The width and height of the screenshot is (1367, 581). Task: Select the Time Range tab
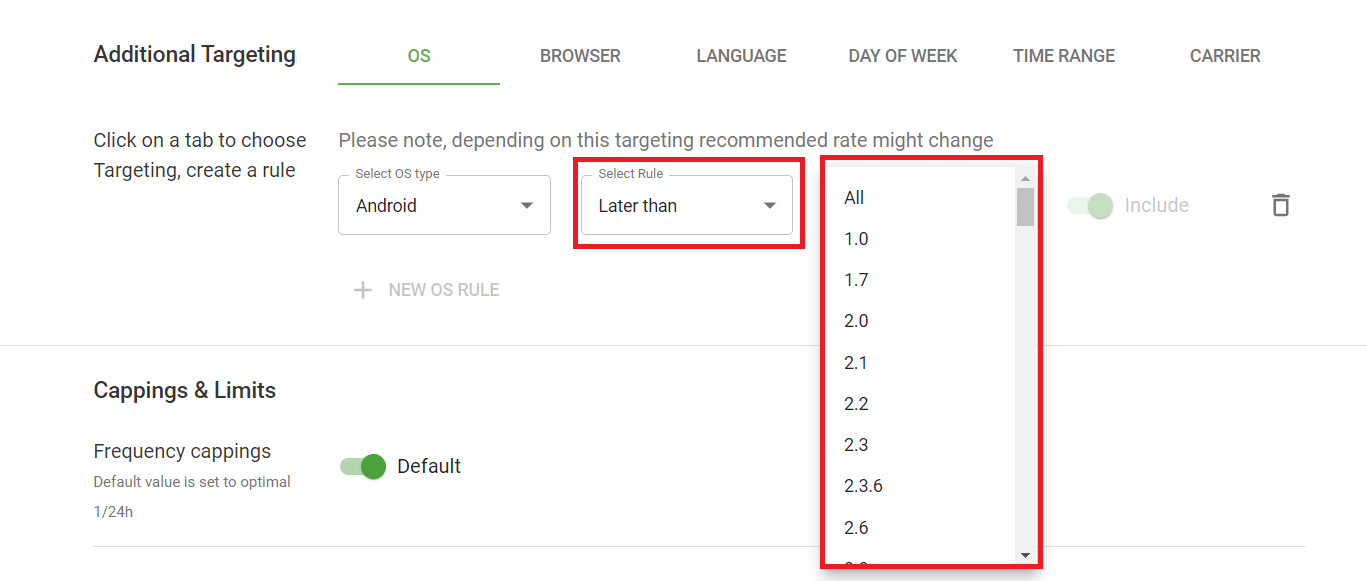tap(1064, 56)
